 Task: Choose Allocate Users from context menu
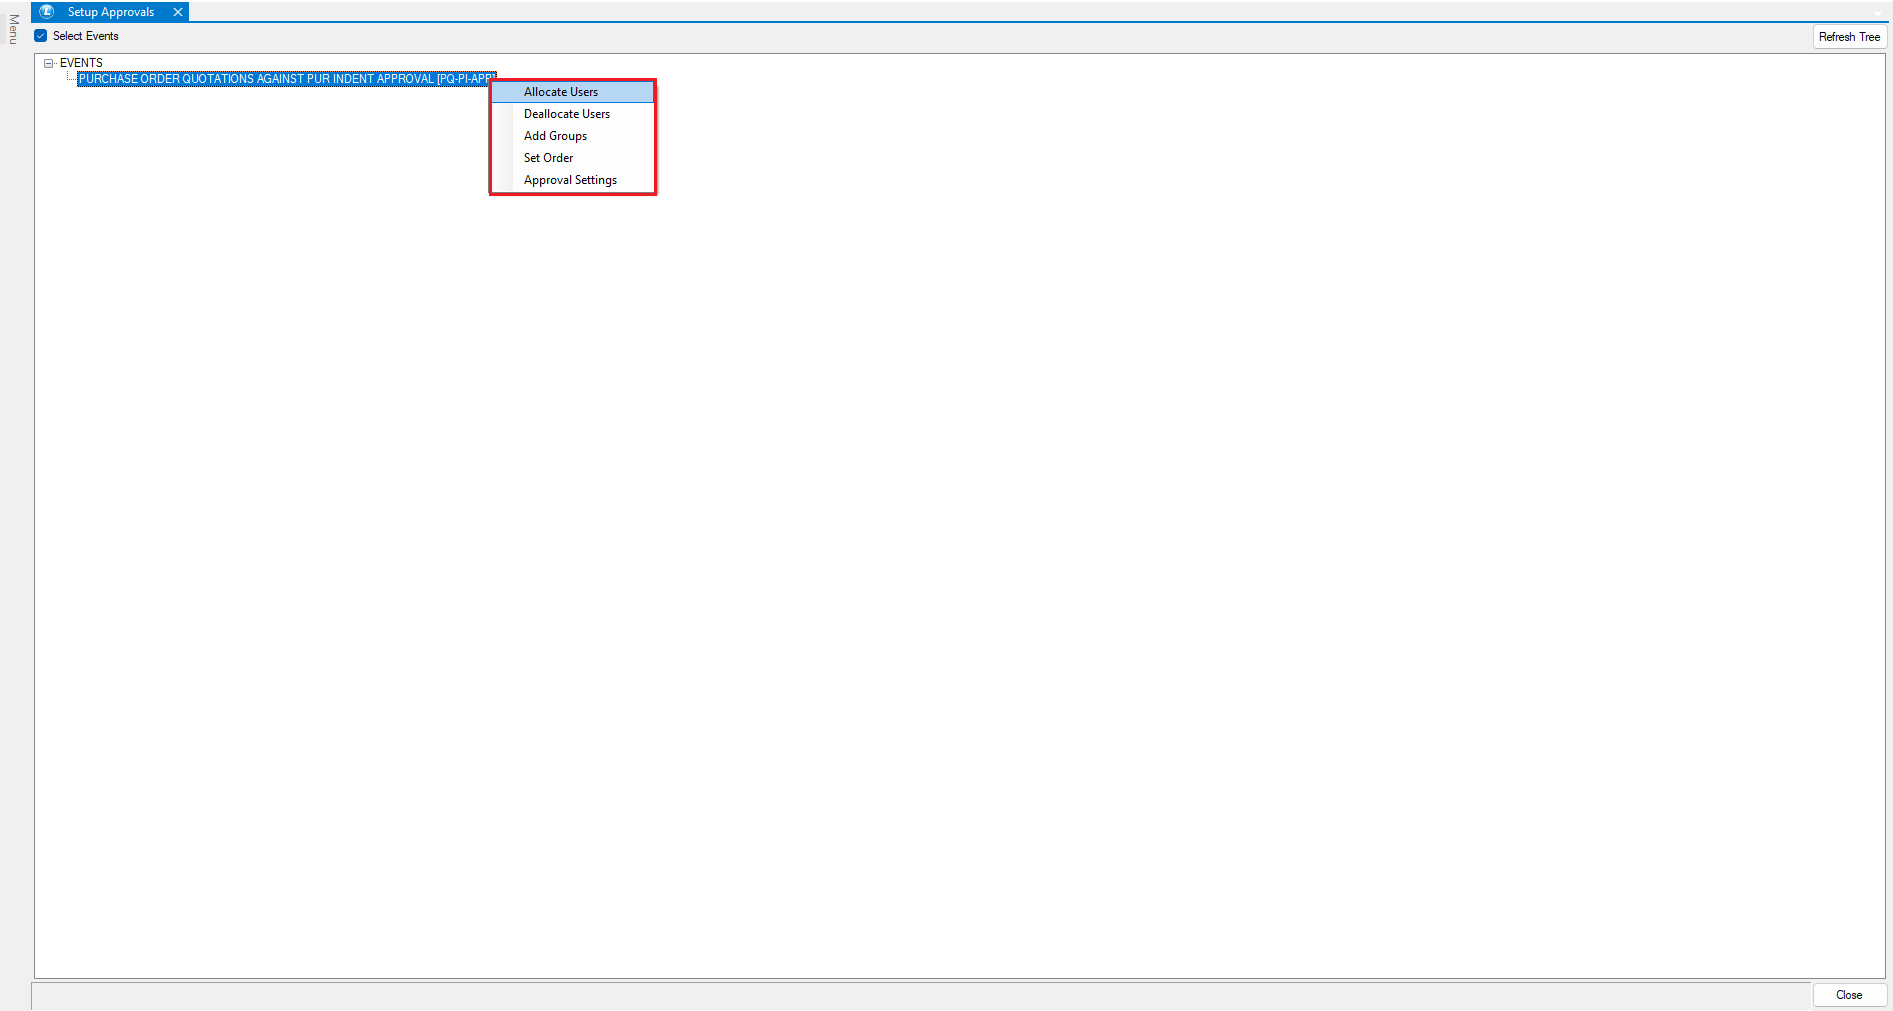click(561, 92)
